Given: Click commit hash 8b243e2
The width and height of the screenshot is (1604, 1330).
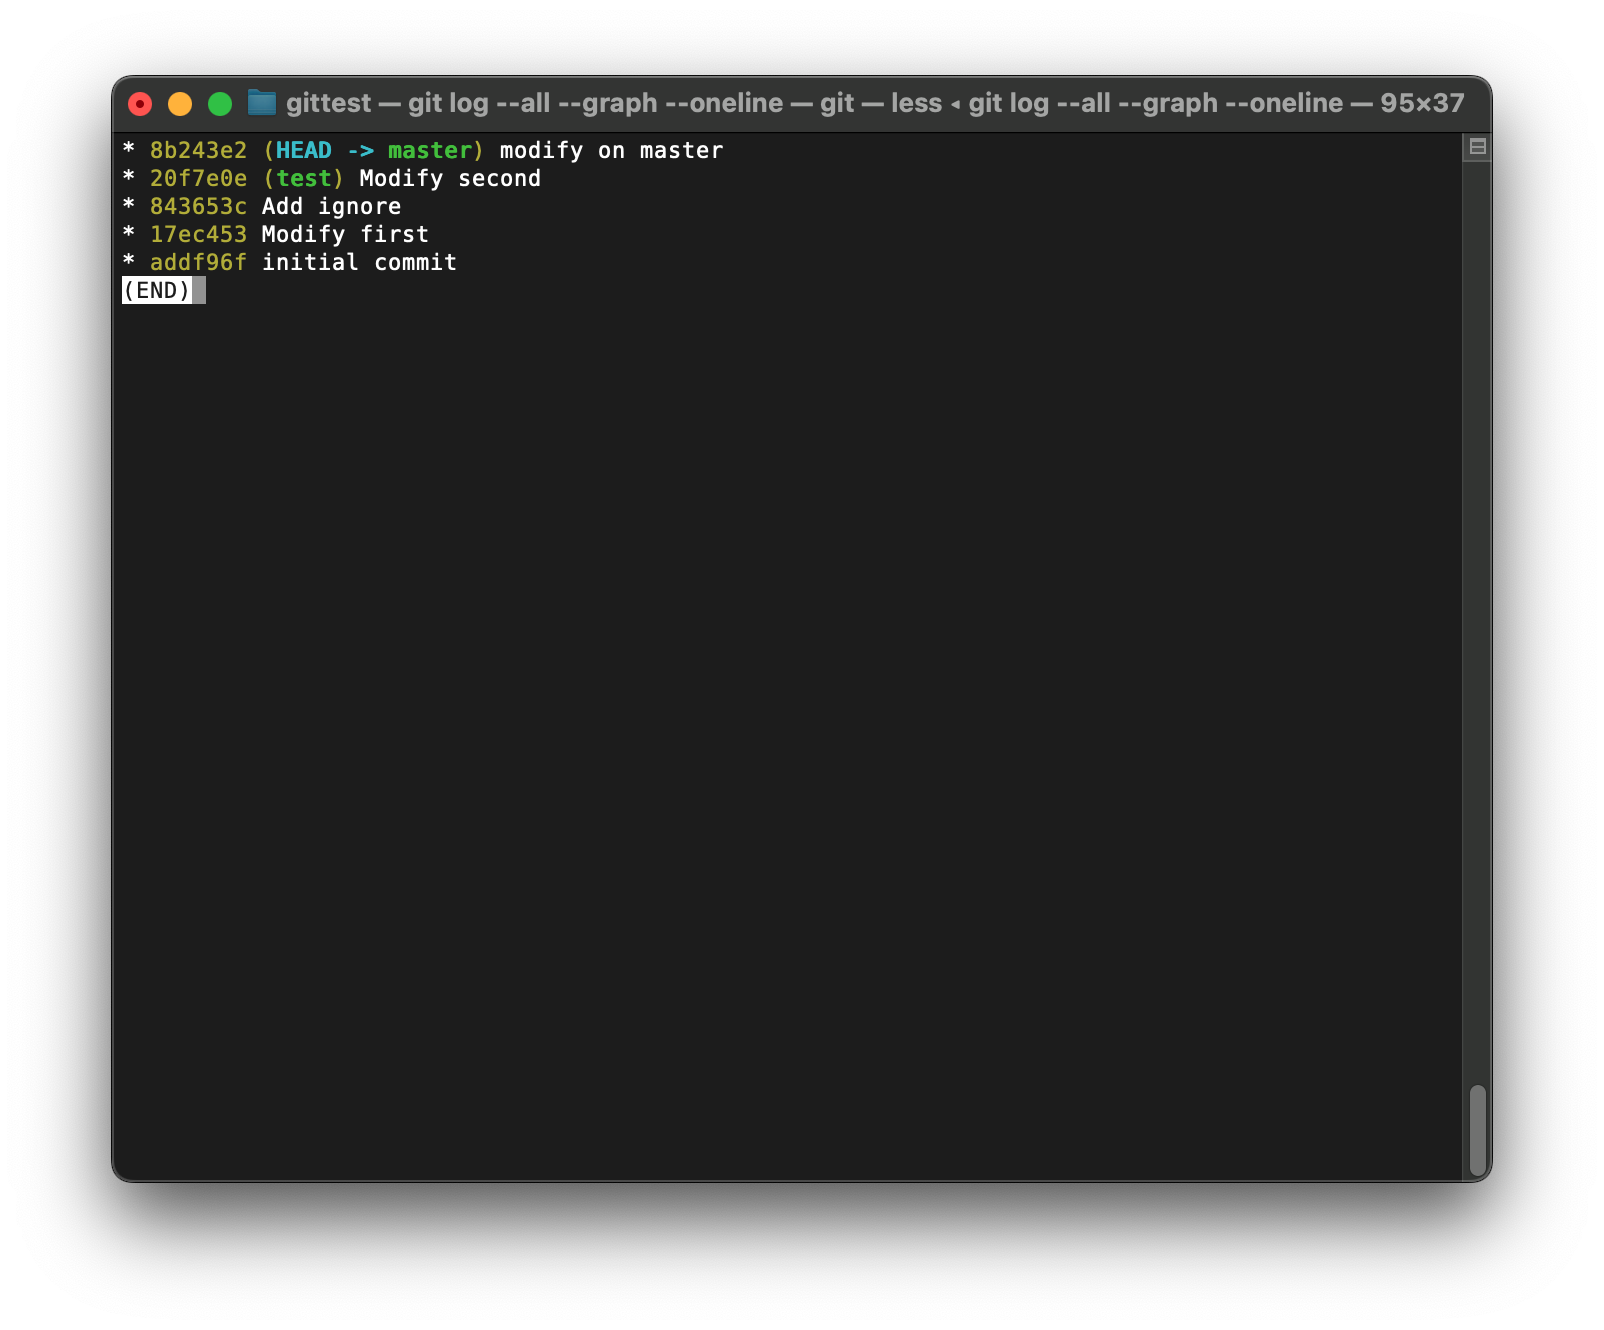Looking at the screenshot, I should 198,150.
